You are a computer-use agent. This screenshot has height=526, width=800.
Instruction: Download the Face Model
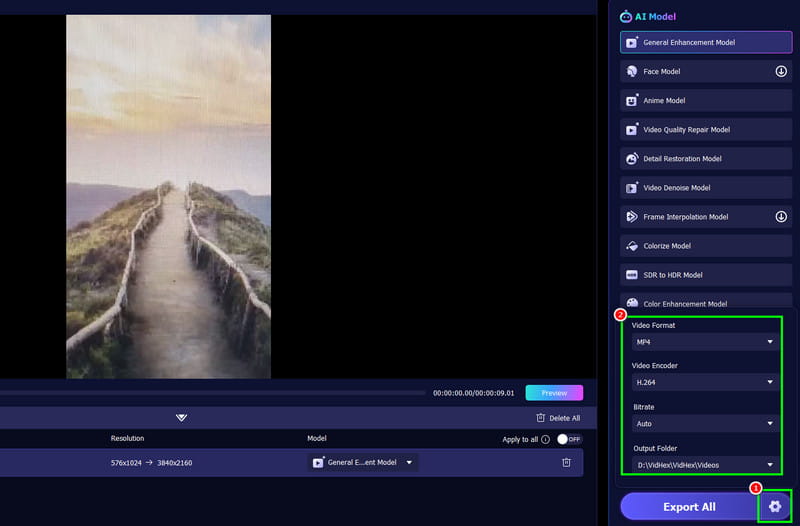pos(781,72)
